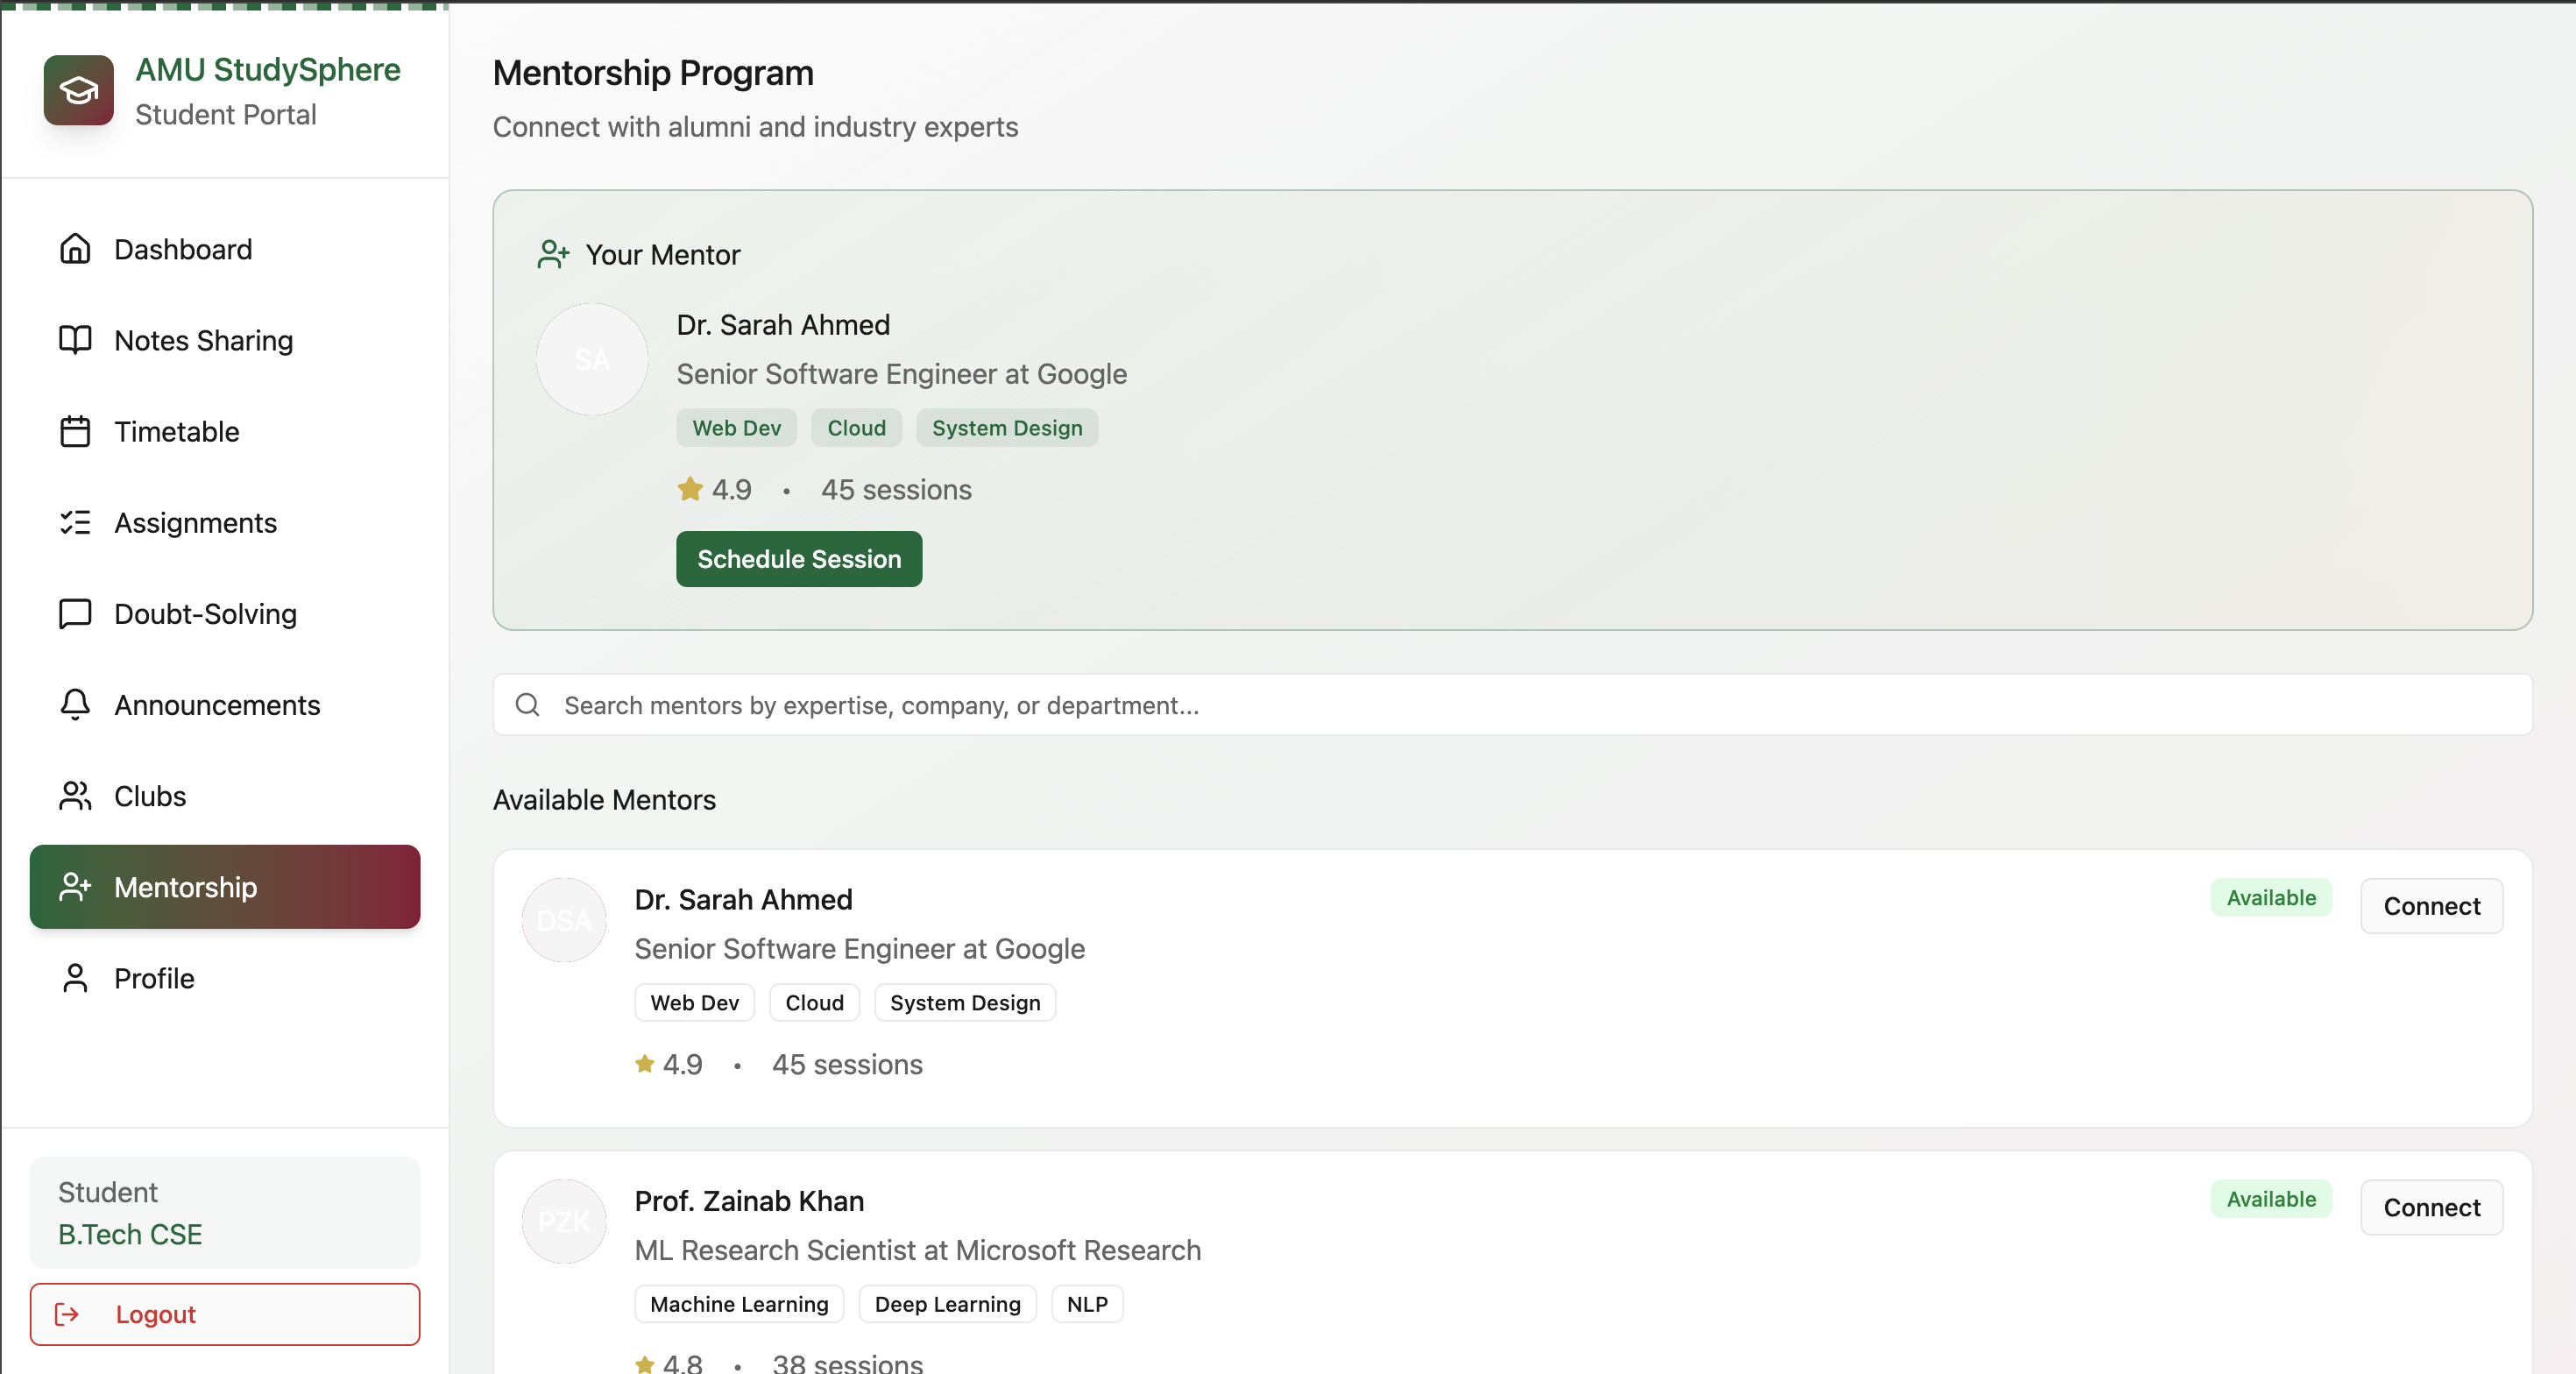Click the Dashboard home icon

[75, 248]
